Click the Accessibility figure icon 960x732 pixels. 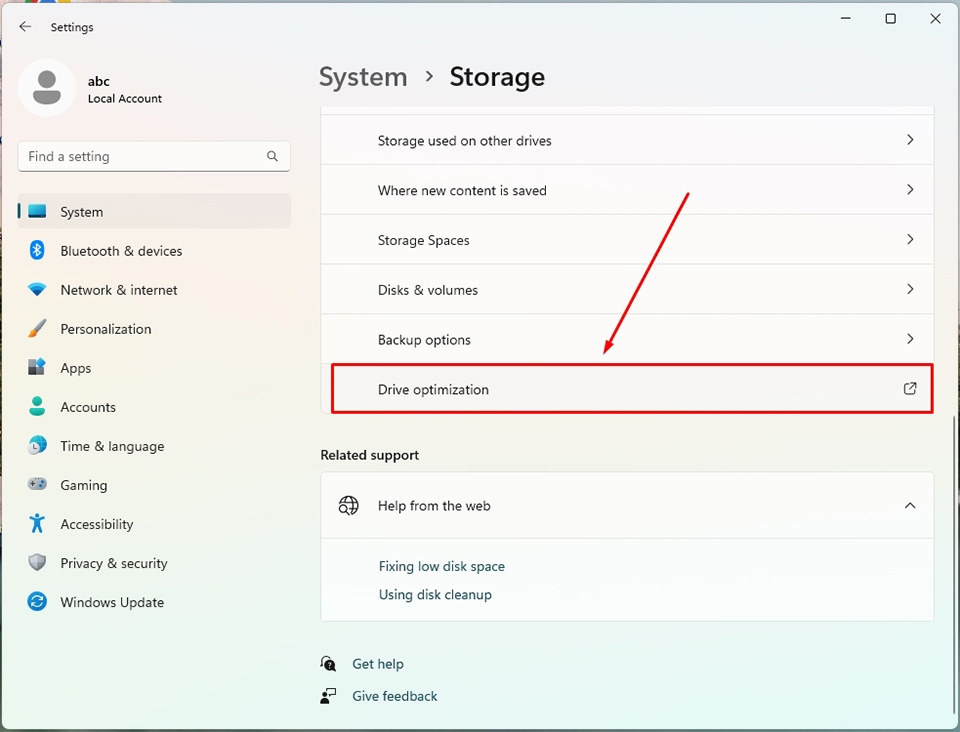[x=37, y=523]
